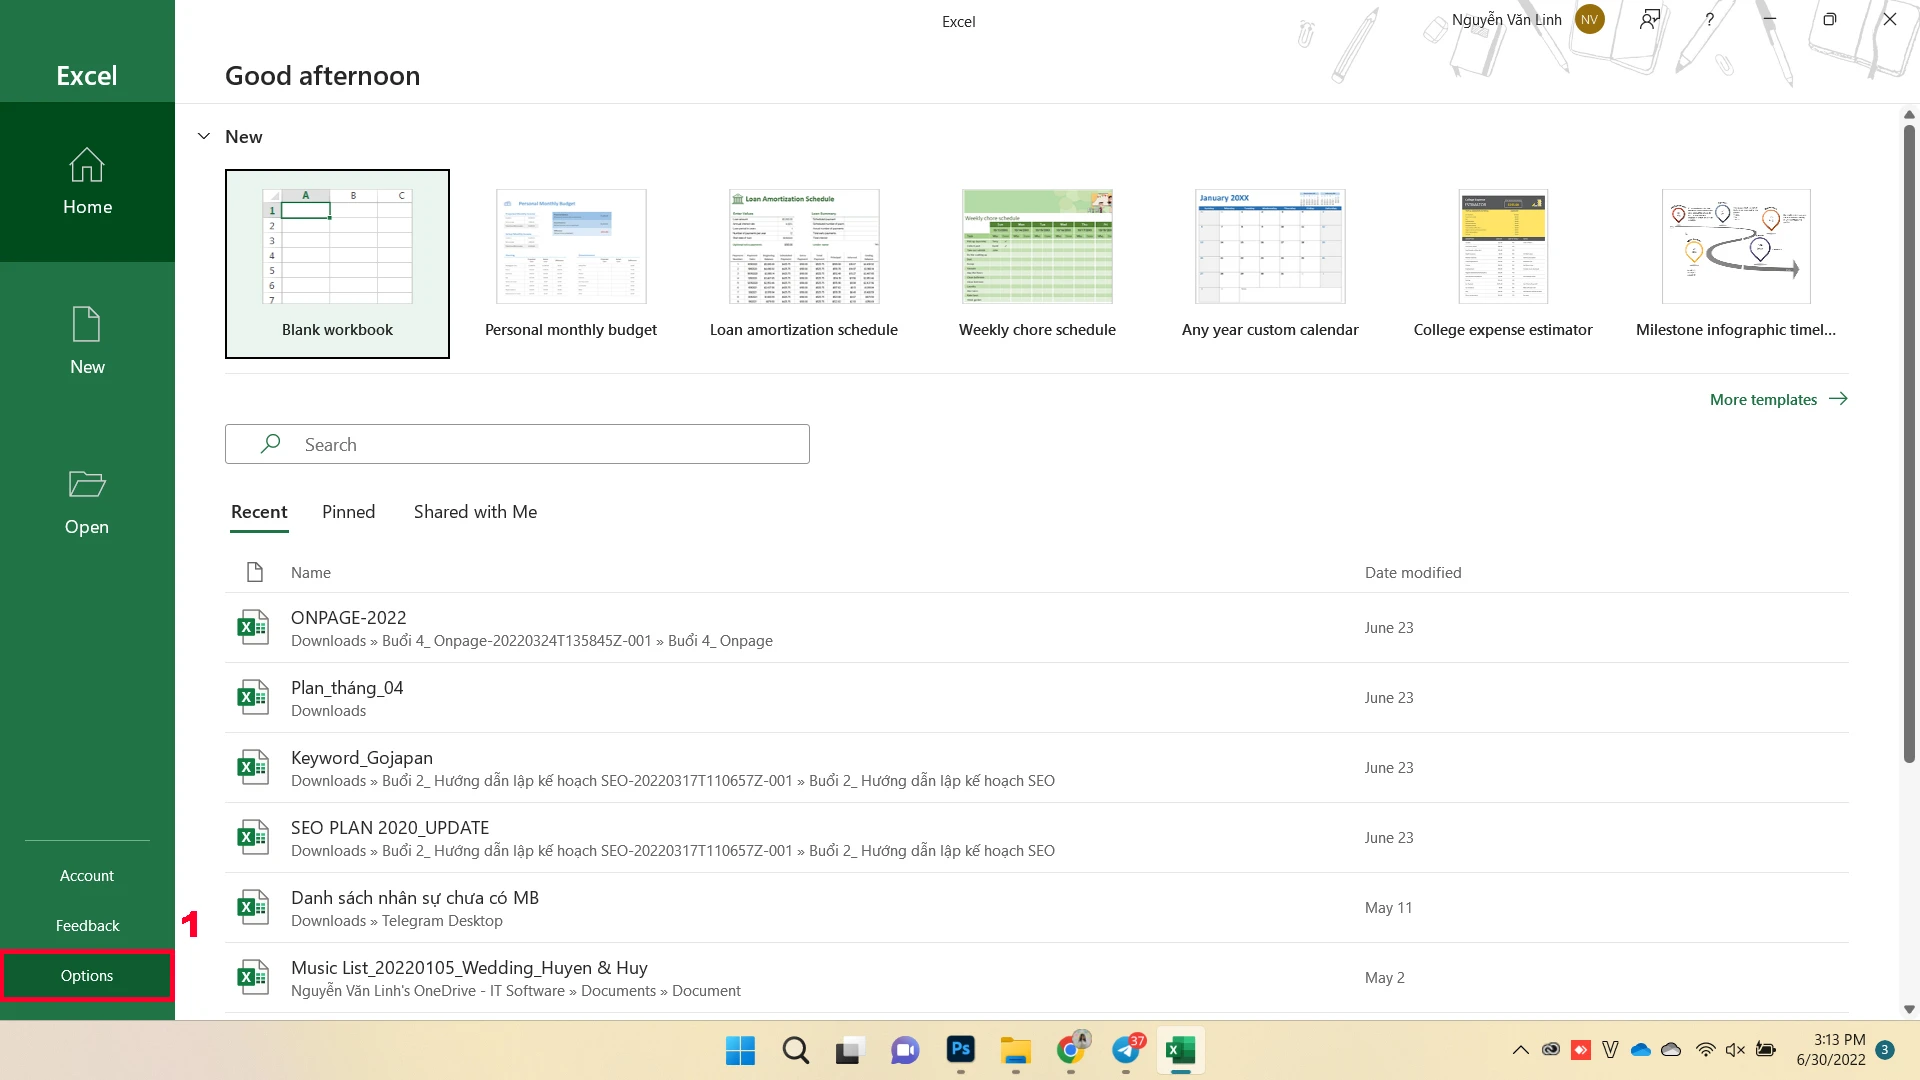Viewport: 1920px width, 1080px height.
Task: Click the May 2 date modified entry
Action: pyautogui.click(x=1384, y=977)
